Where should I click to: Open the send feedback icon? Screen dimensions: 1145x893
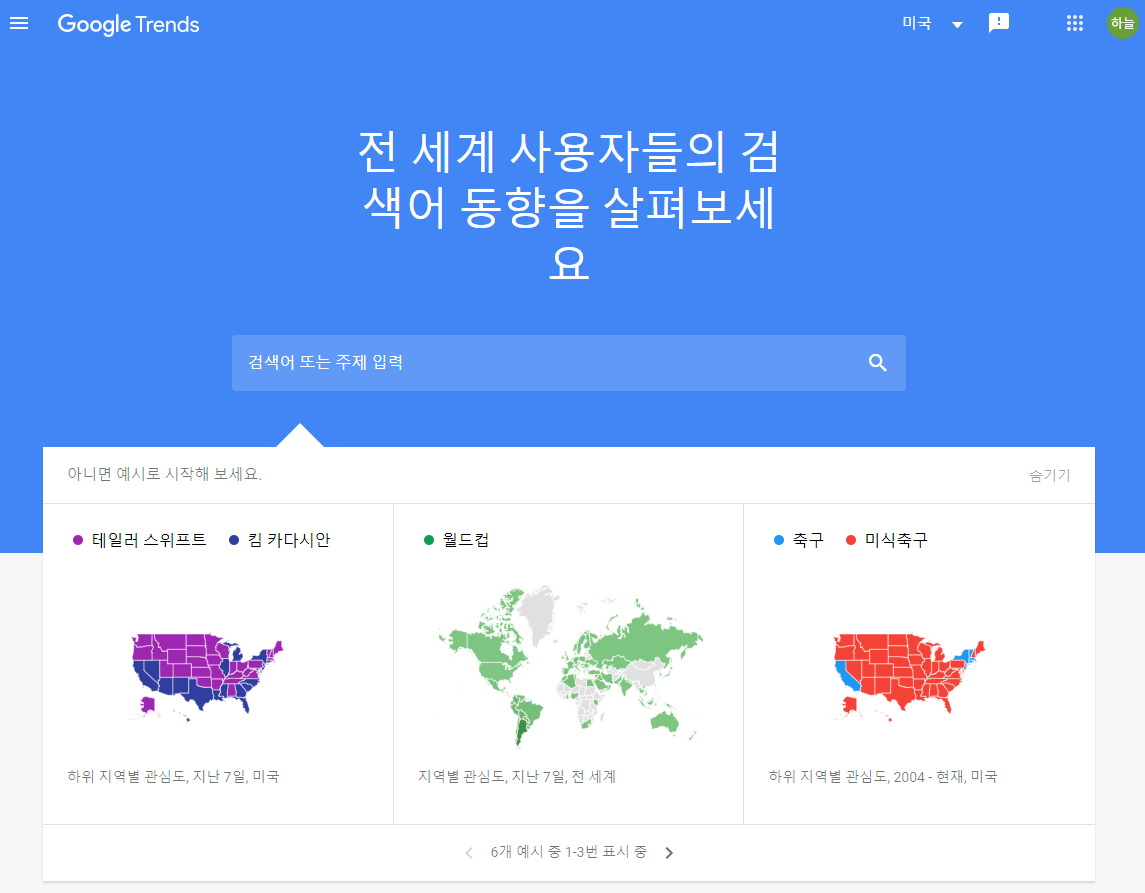pyautogui.click(x=999, y=23)
